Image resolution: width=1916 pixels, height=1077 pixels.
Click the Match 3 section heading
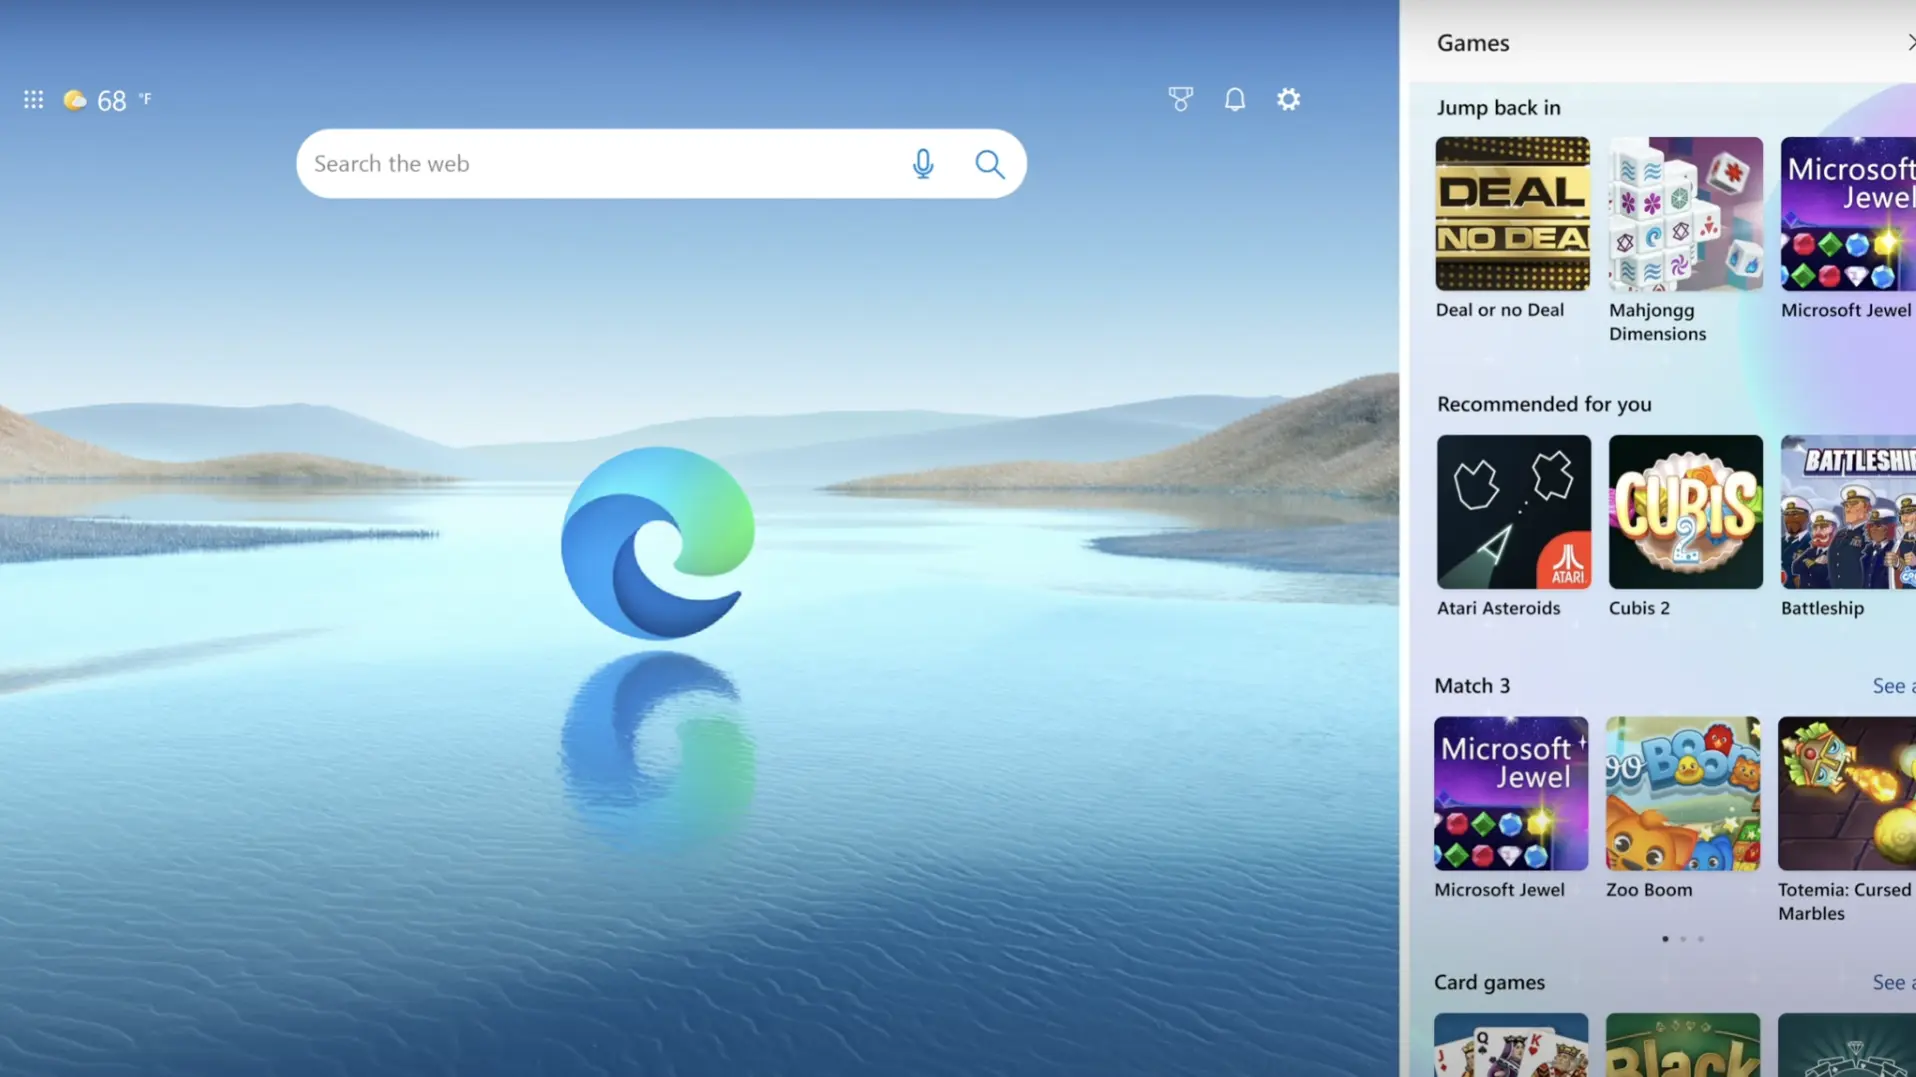pos(1472,685)
